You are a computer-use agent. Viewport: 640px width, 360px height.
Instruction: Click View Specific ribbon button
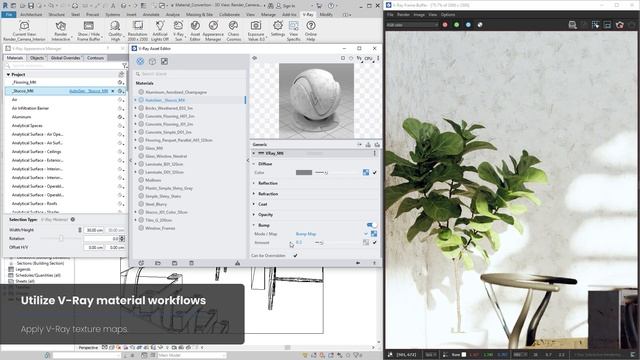pos(293,31)
